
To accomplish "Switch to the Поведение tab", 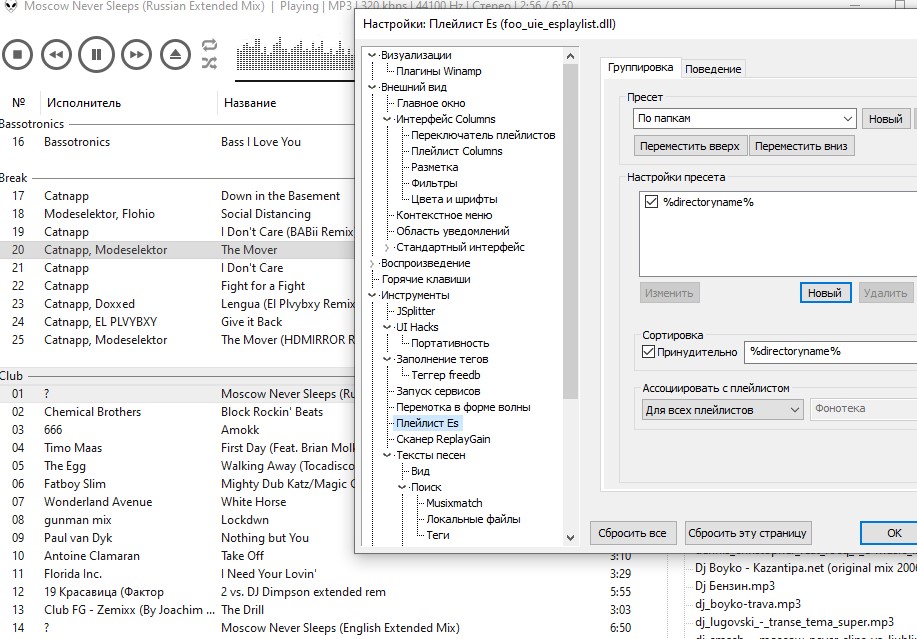I will (714, 69).
